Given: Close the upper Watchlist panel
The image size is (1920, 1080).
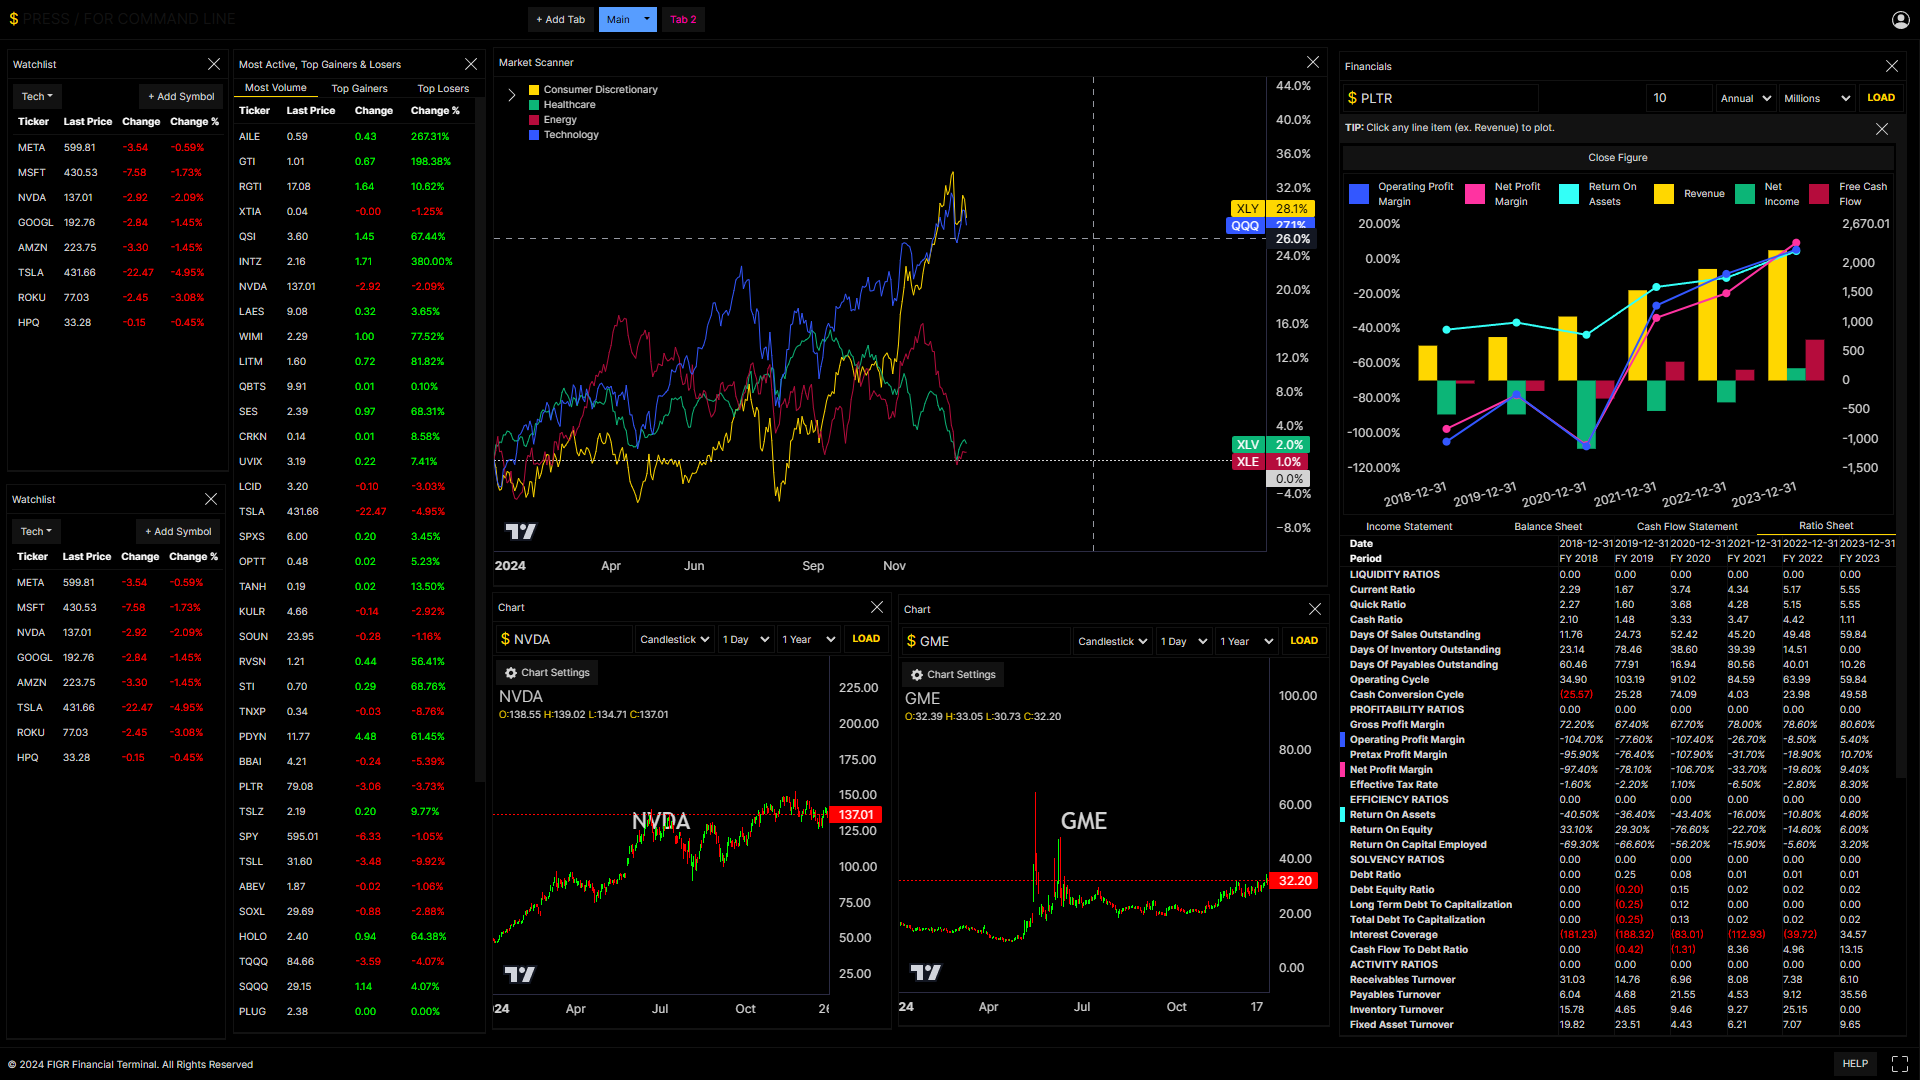Looking at the screenshot, I should [x=213, y=64].
